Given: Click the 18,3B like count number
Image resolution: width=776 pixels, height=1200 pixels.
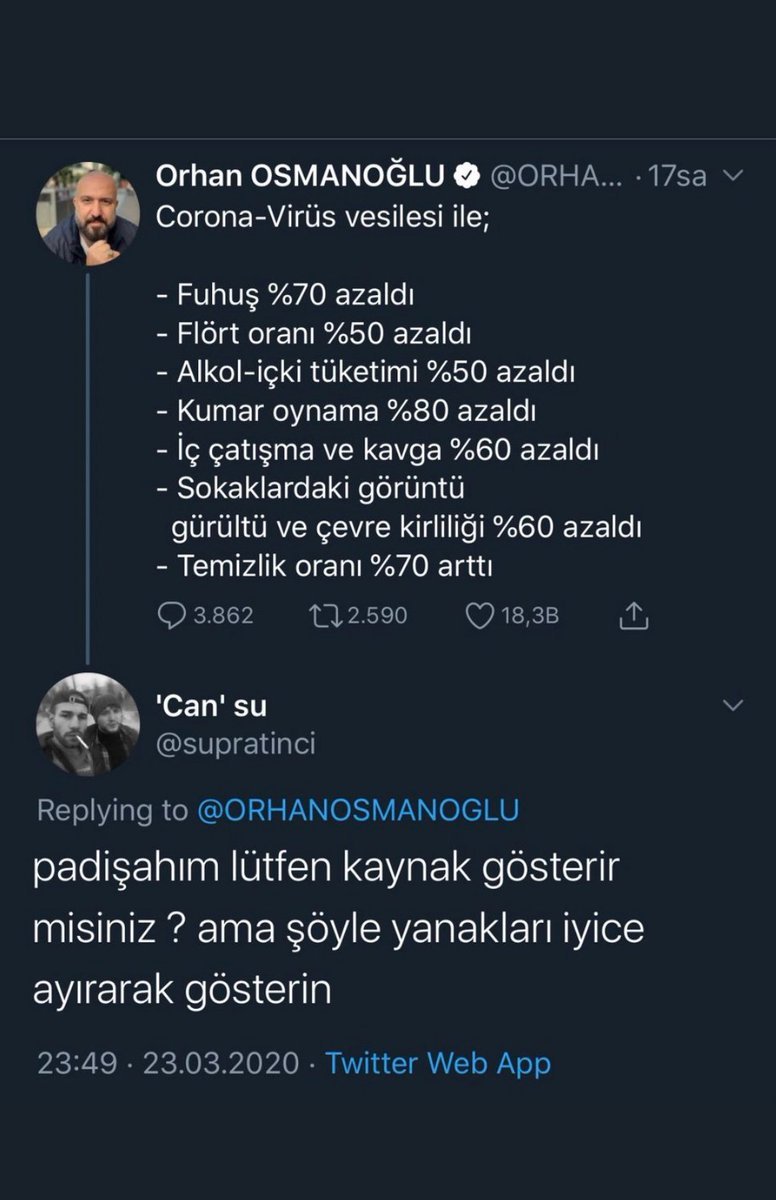Looking at the screenshot, I should [529, 616].
